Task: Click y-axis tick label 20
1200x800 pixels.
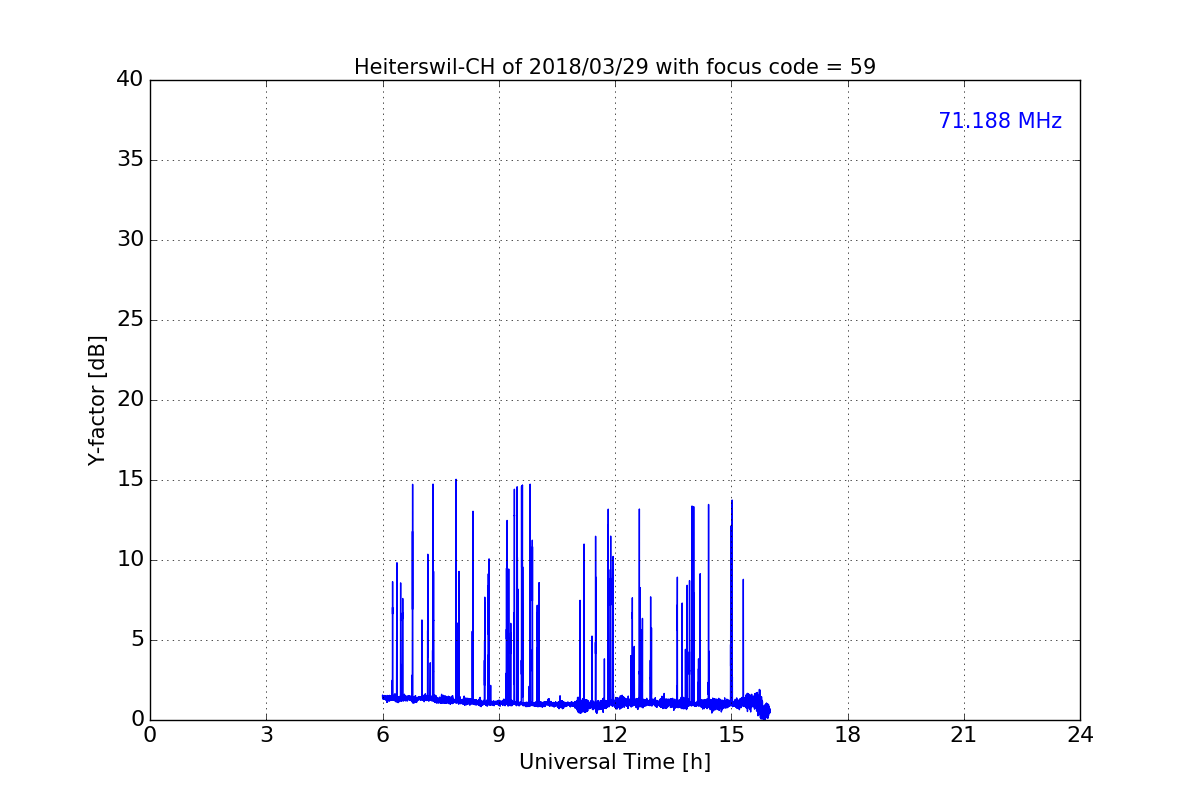Action: click(x=129, y=400)
